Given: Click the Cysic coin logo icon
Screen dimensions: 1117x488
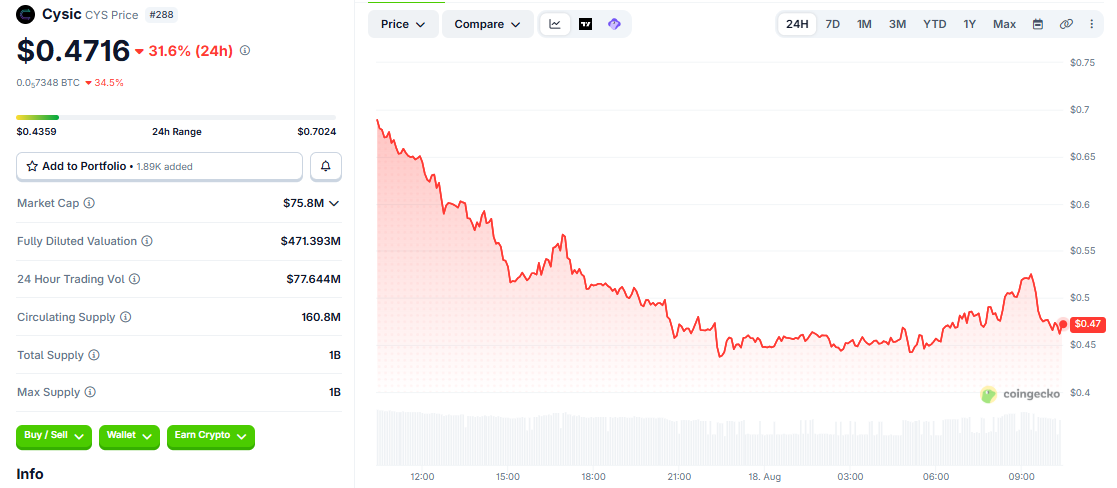Looking at the screenshot, I should (x=26, y=14).
